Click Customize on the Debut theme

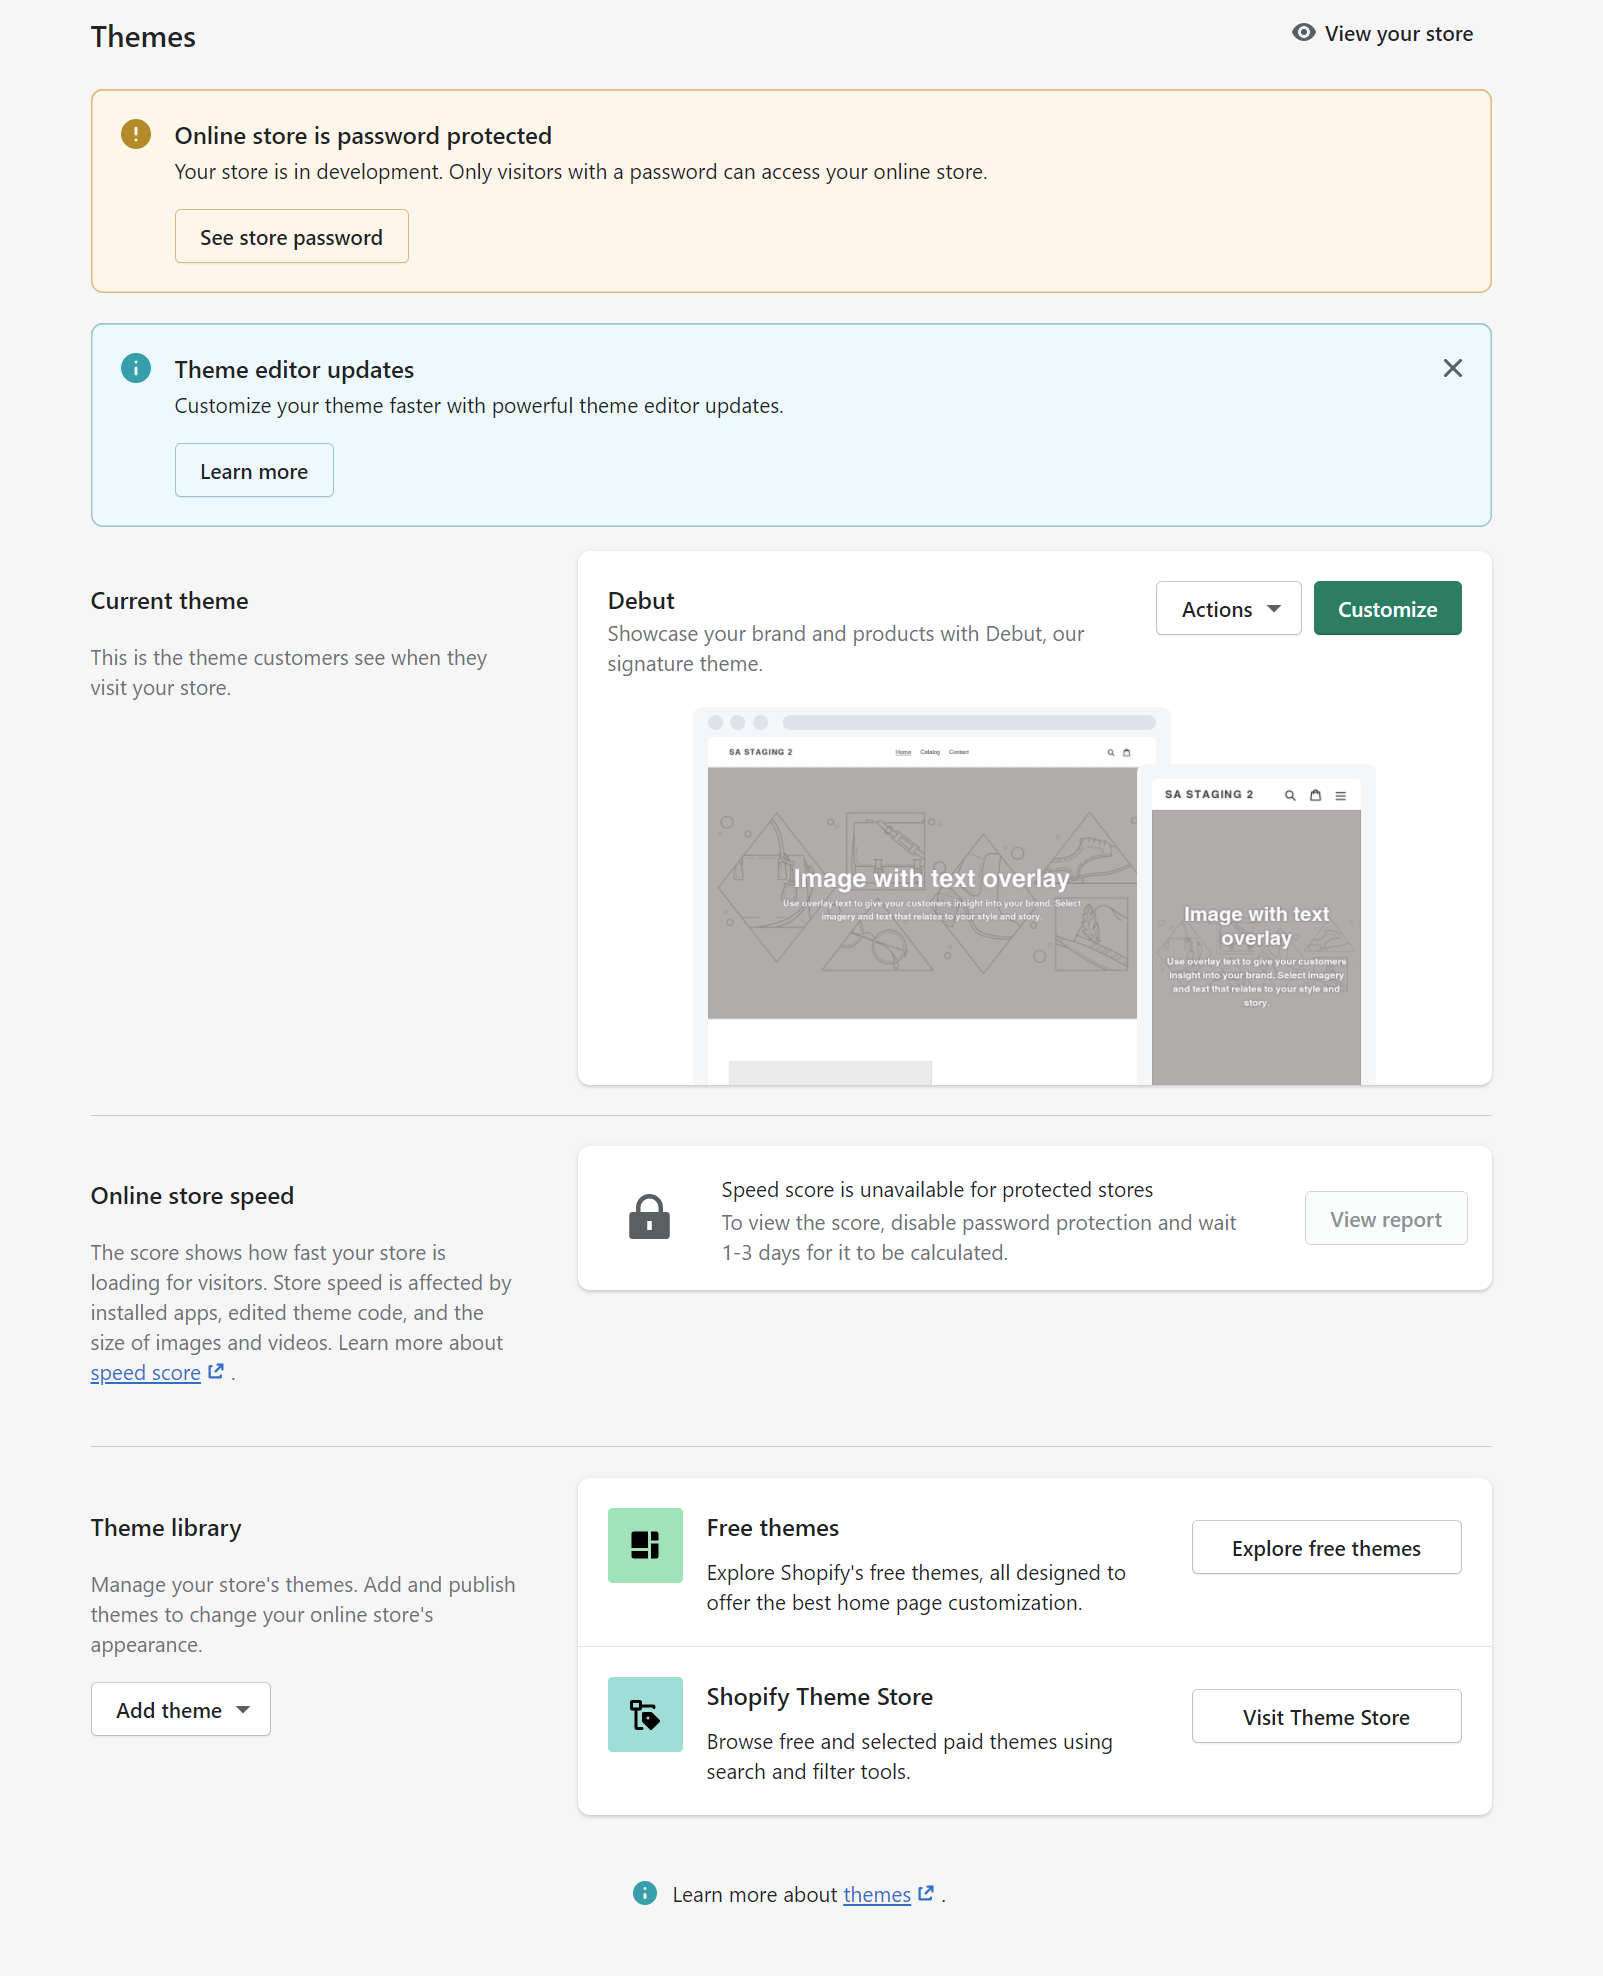(1387, 608)
